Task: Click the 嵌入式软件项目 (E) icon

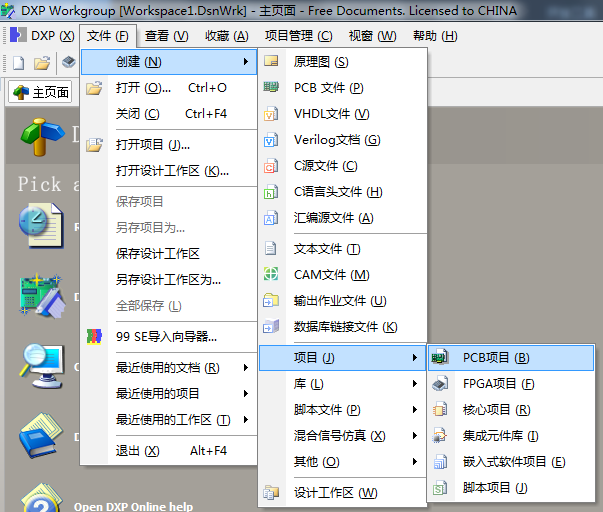Action: tap(440, 461)
